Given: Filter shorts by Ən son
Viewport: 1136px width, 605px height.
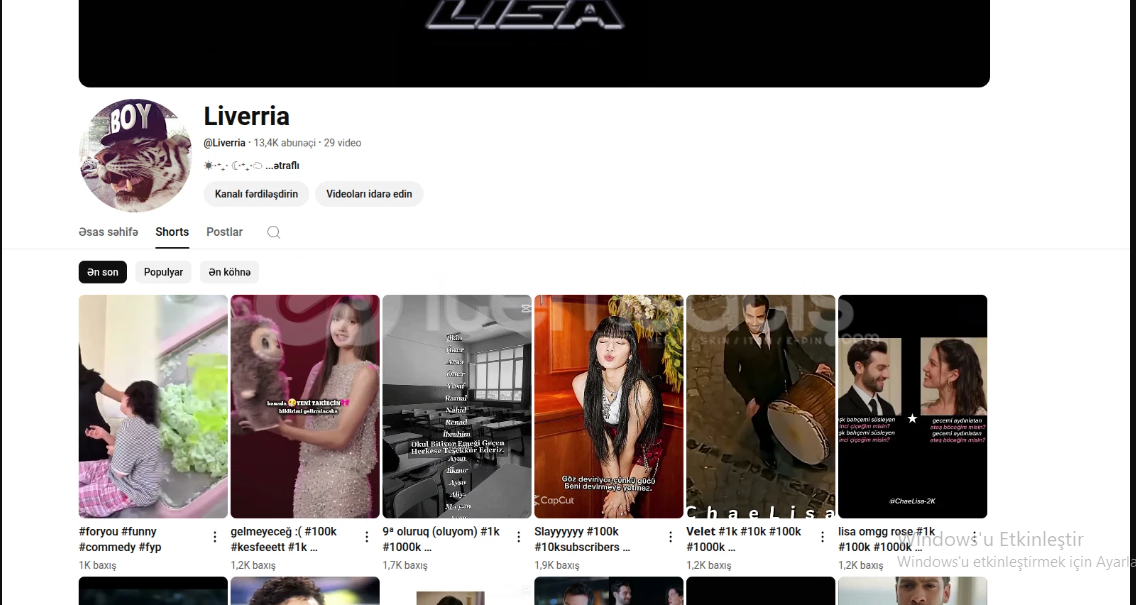Looking at the screenshot, I should click(103, 272).
